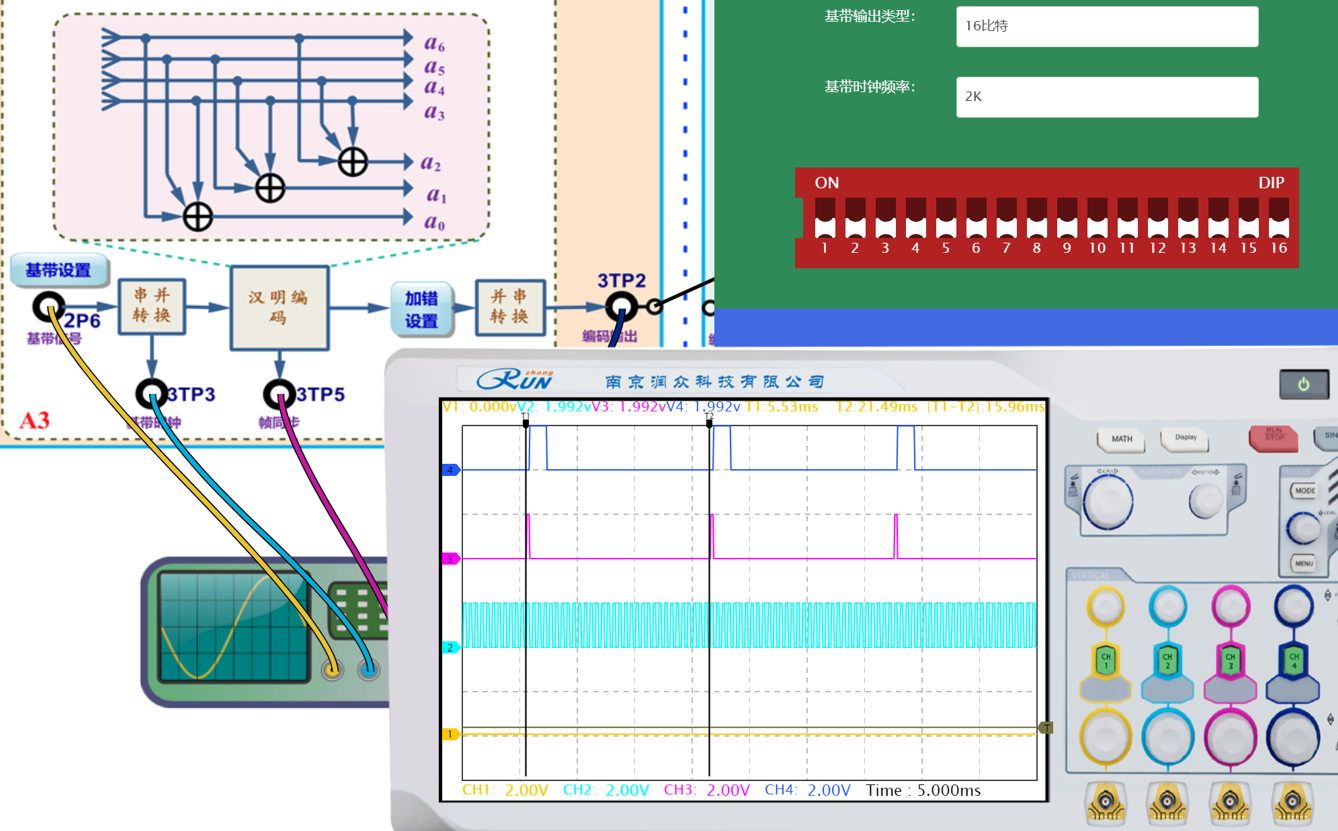The height and width of the screenshot is (831, 1338).
Task: Click the 3TP3 baseband clock test point
Action: [x=152, y=394]
